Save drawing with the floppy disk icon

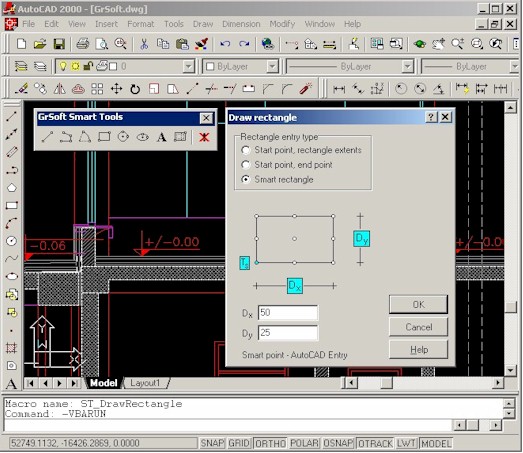coord(59,44)
